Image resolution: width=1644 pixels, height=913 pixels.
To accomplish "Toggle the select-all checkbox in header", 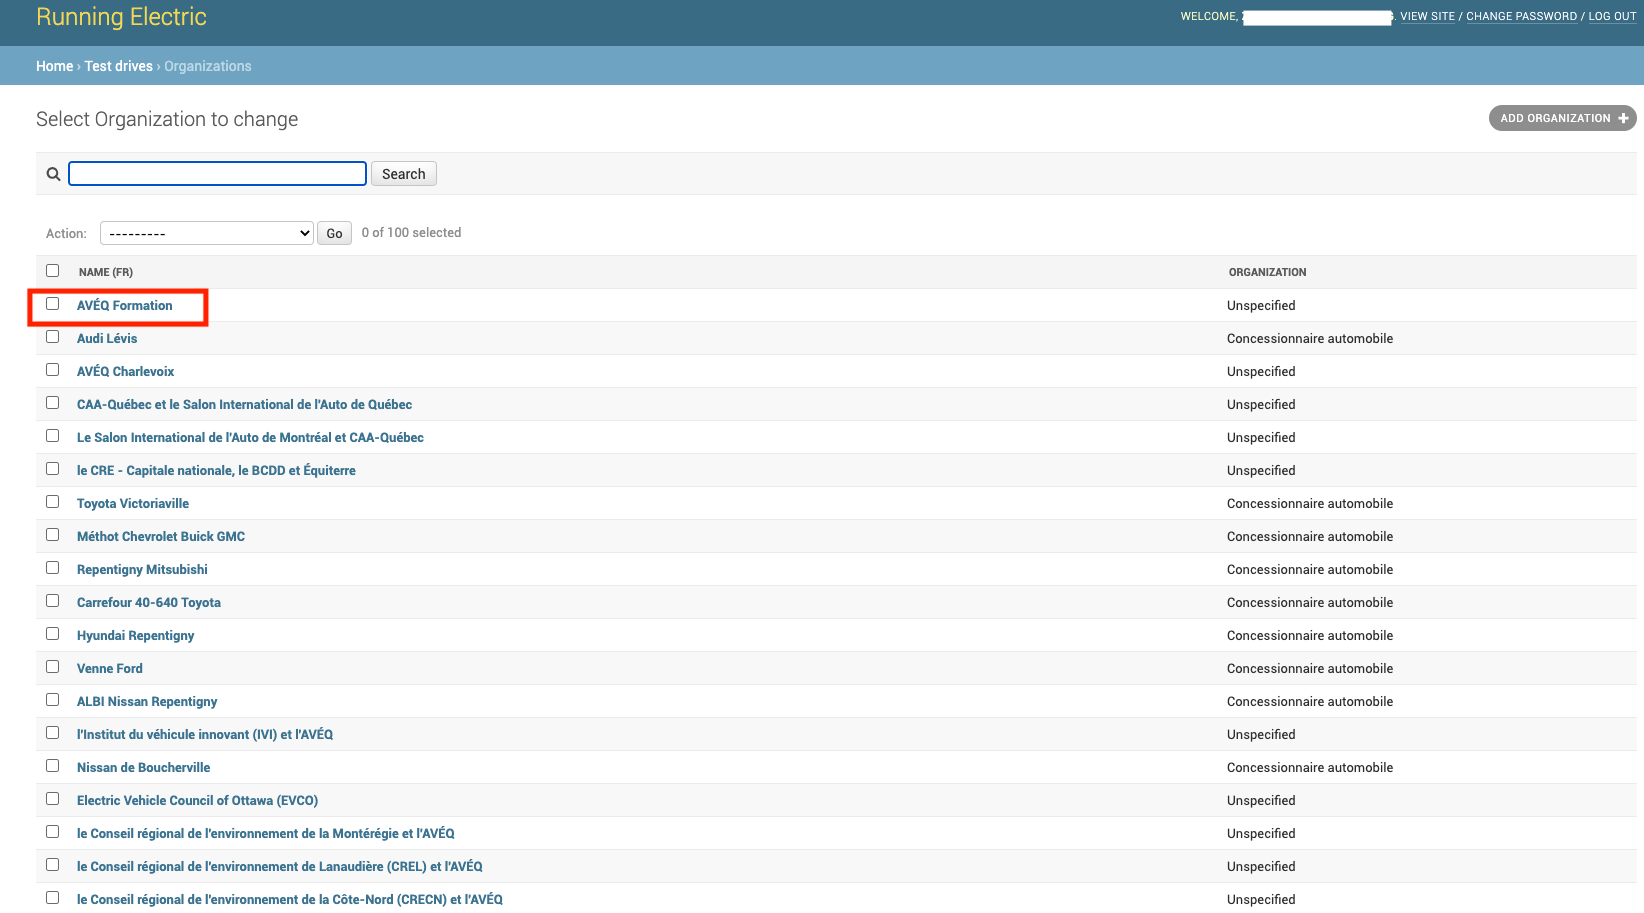I will pyautogui.click(x=53, y=271).
